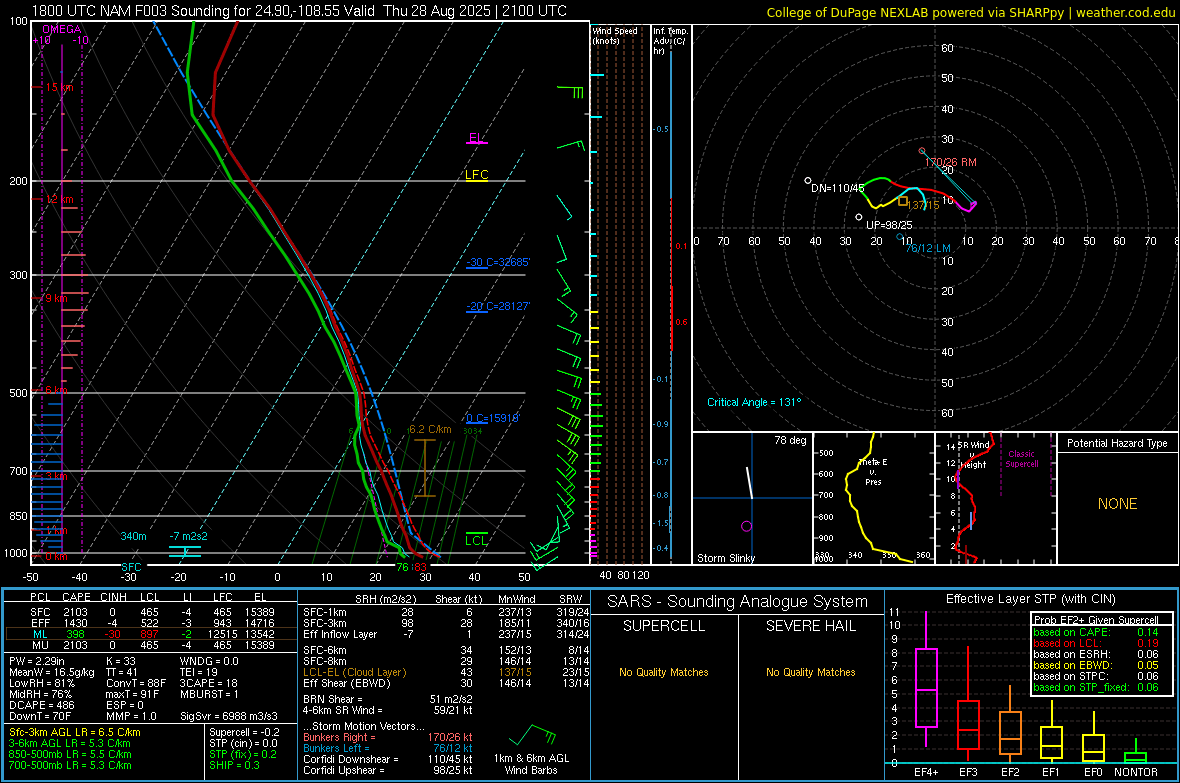Viewport: 1180px width, 783px height.
Task: Click the Bunkers Right = 170/26 kt line
Action: [388, 737]
